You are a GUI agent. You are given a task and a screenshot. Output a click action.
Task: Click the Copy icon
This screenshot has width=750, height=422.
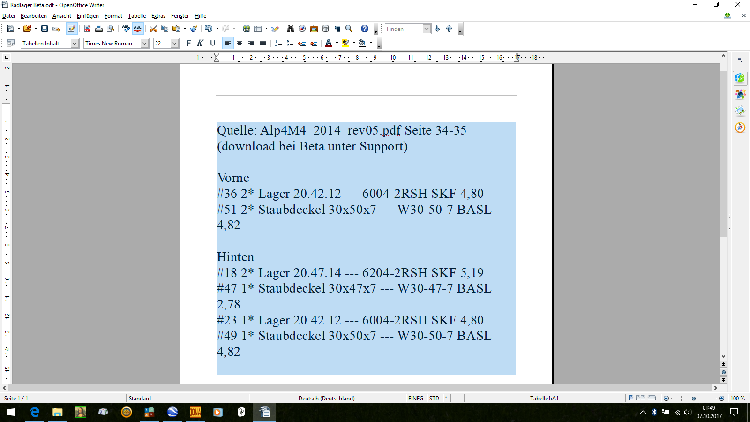tap(165, 29)
